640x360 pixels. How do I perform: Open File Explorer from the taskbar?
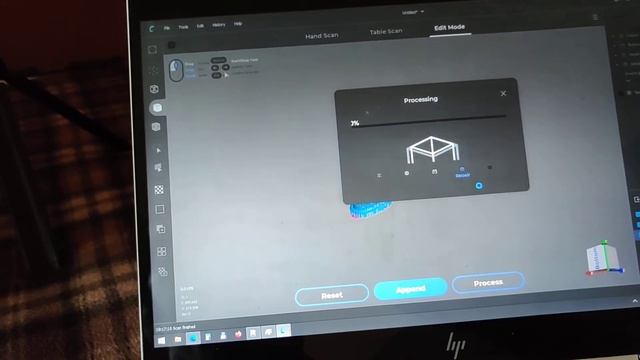[178, 339]
